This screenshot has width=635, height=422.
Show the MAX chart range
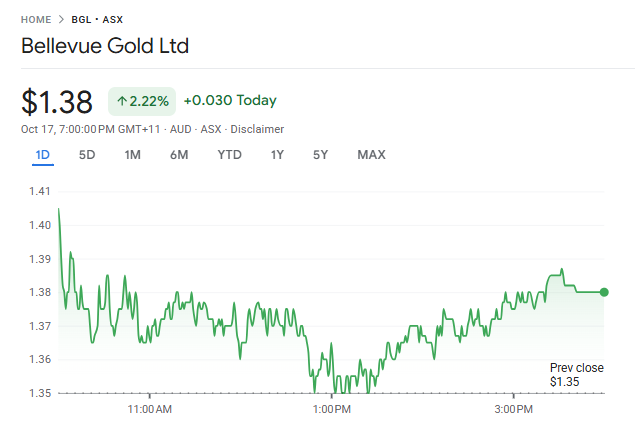point(371,155)
